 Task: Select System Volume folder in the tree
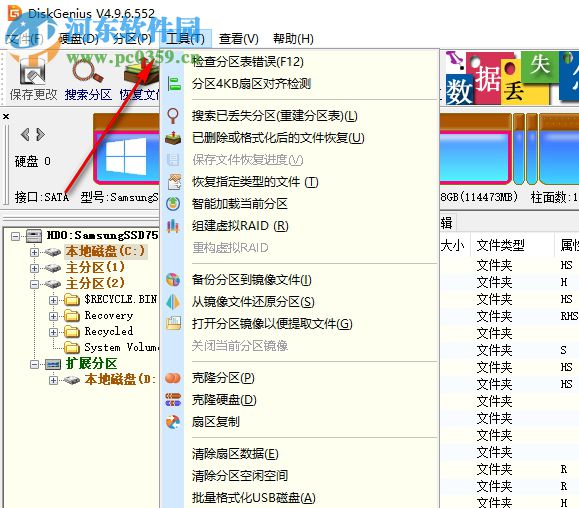pyautogui.click(x=121, y=347)
